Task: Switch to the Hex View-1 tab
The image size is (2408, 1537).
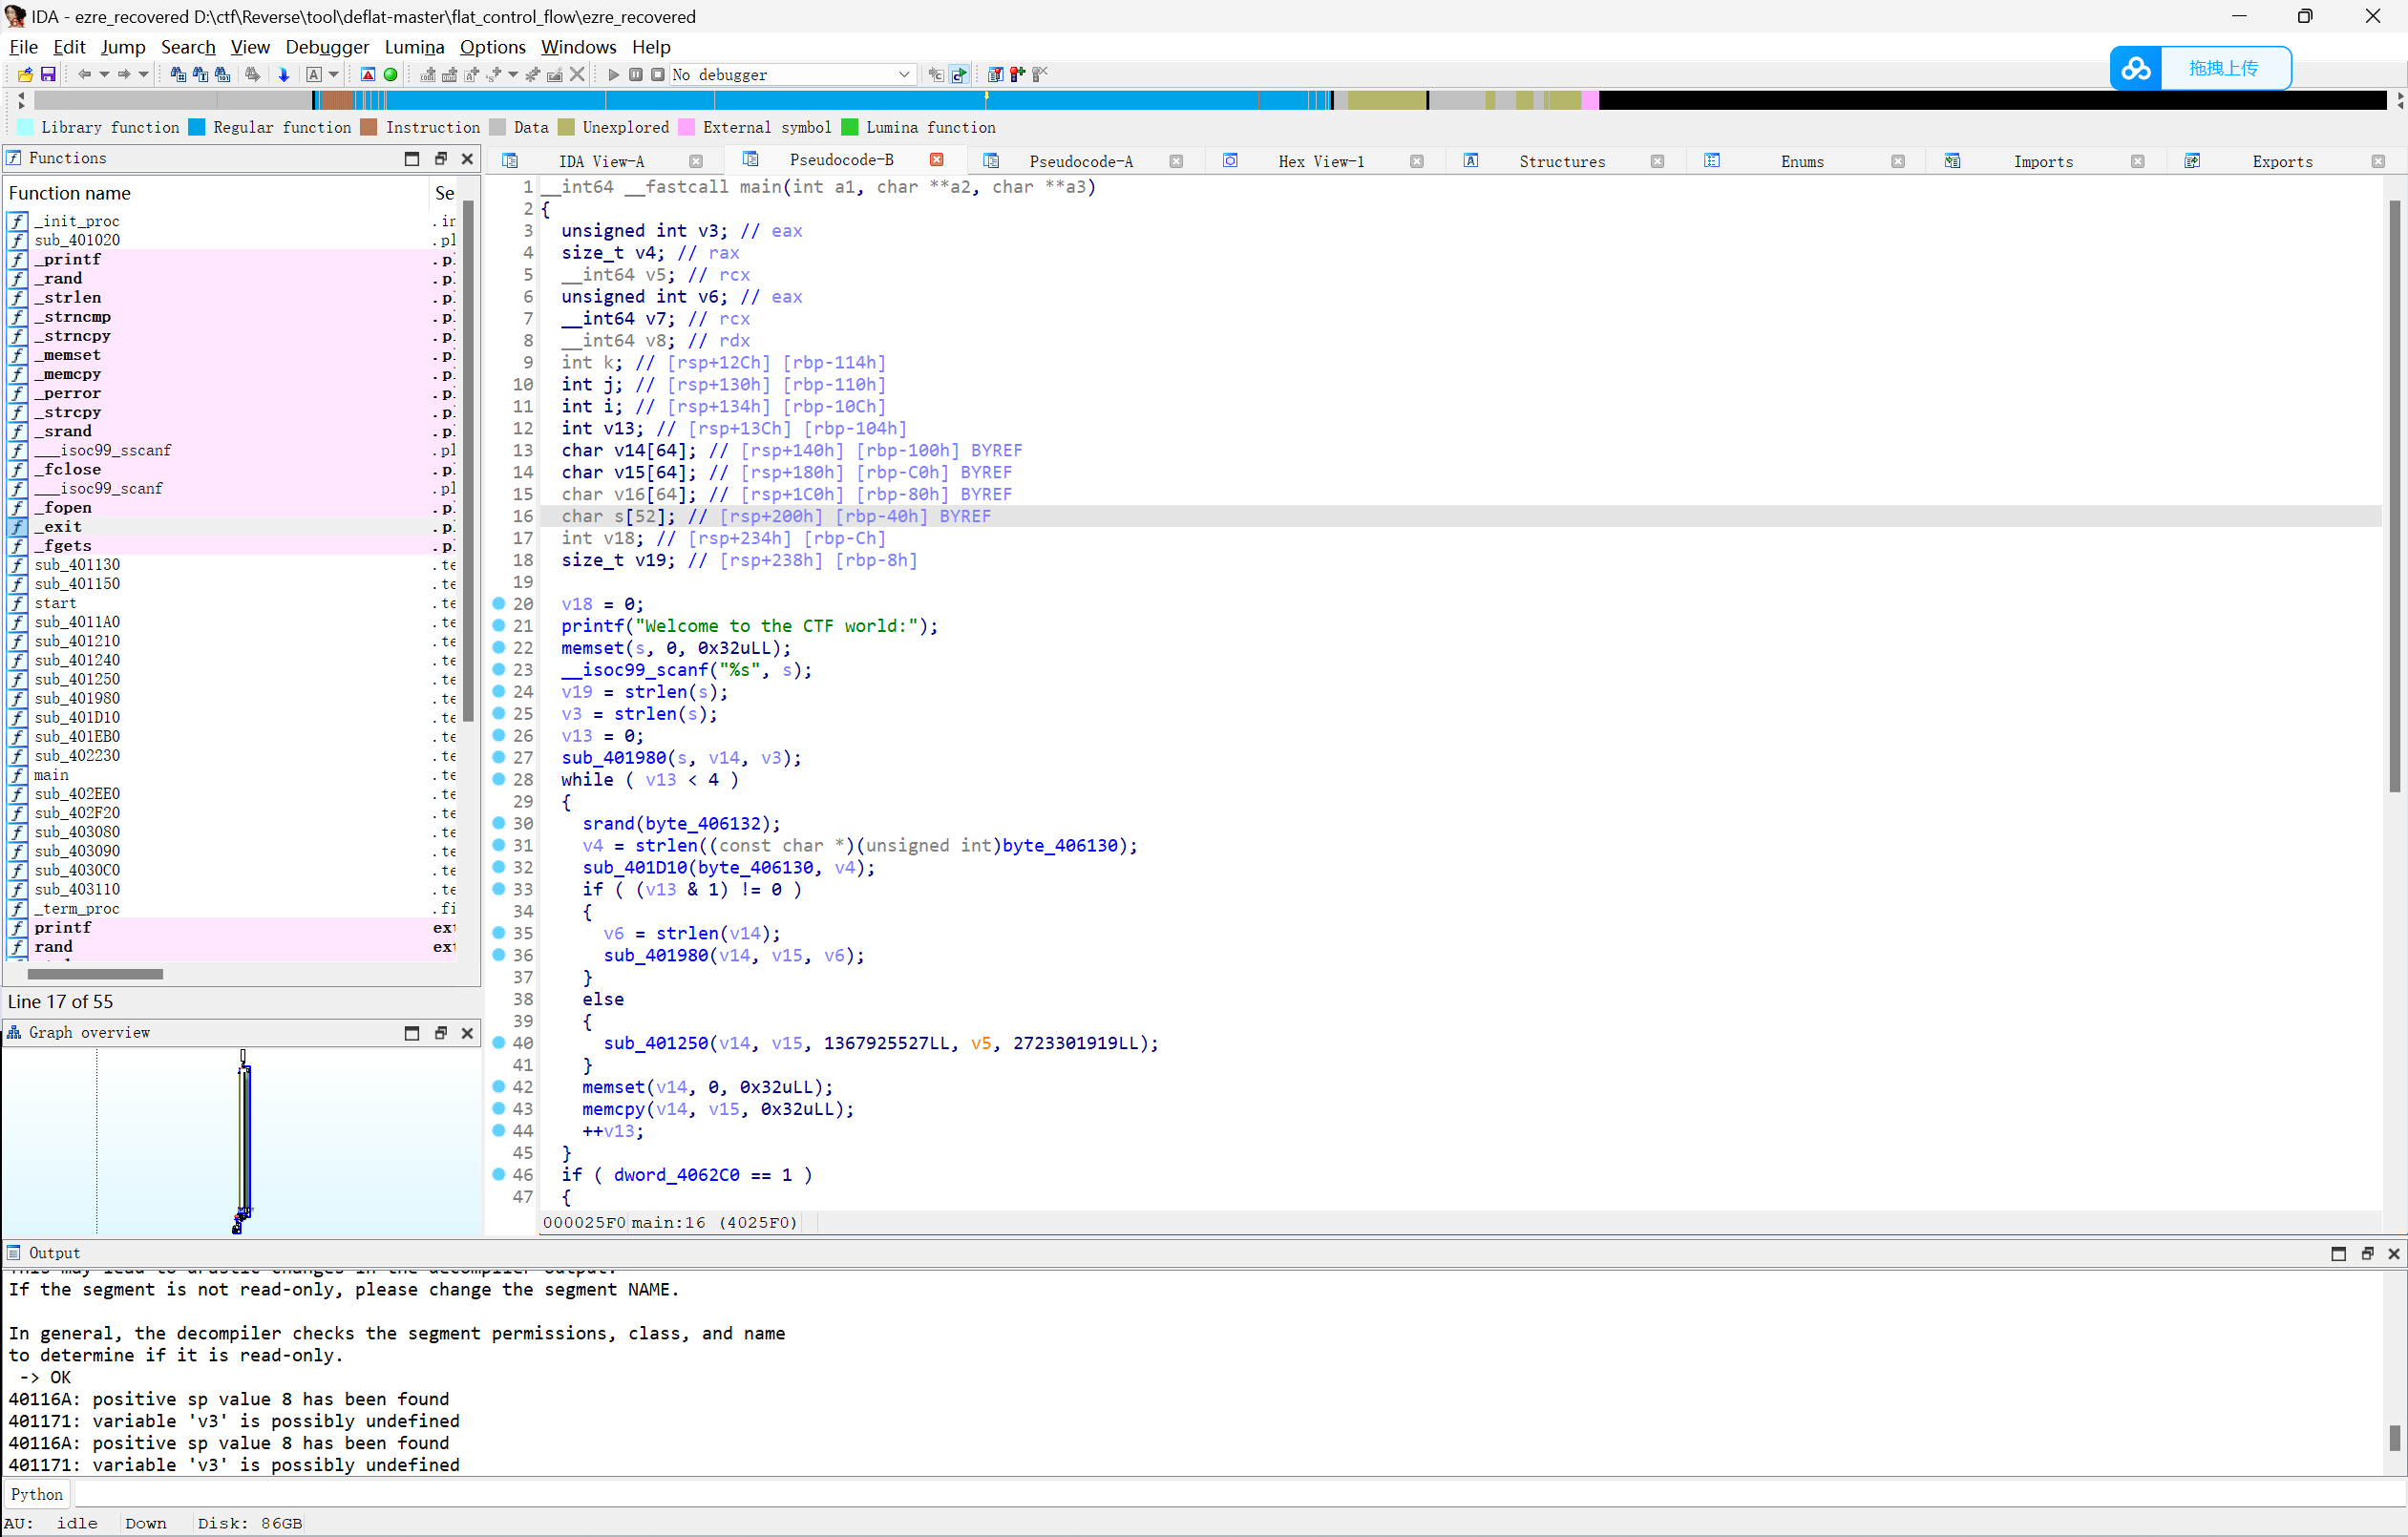Action: (x=1321, y=162)
